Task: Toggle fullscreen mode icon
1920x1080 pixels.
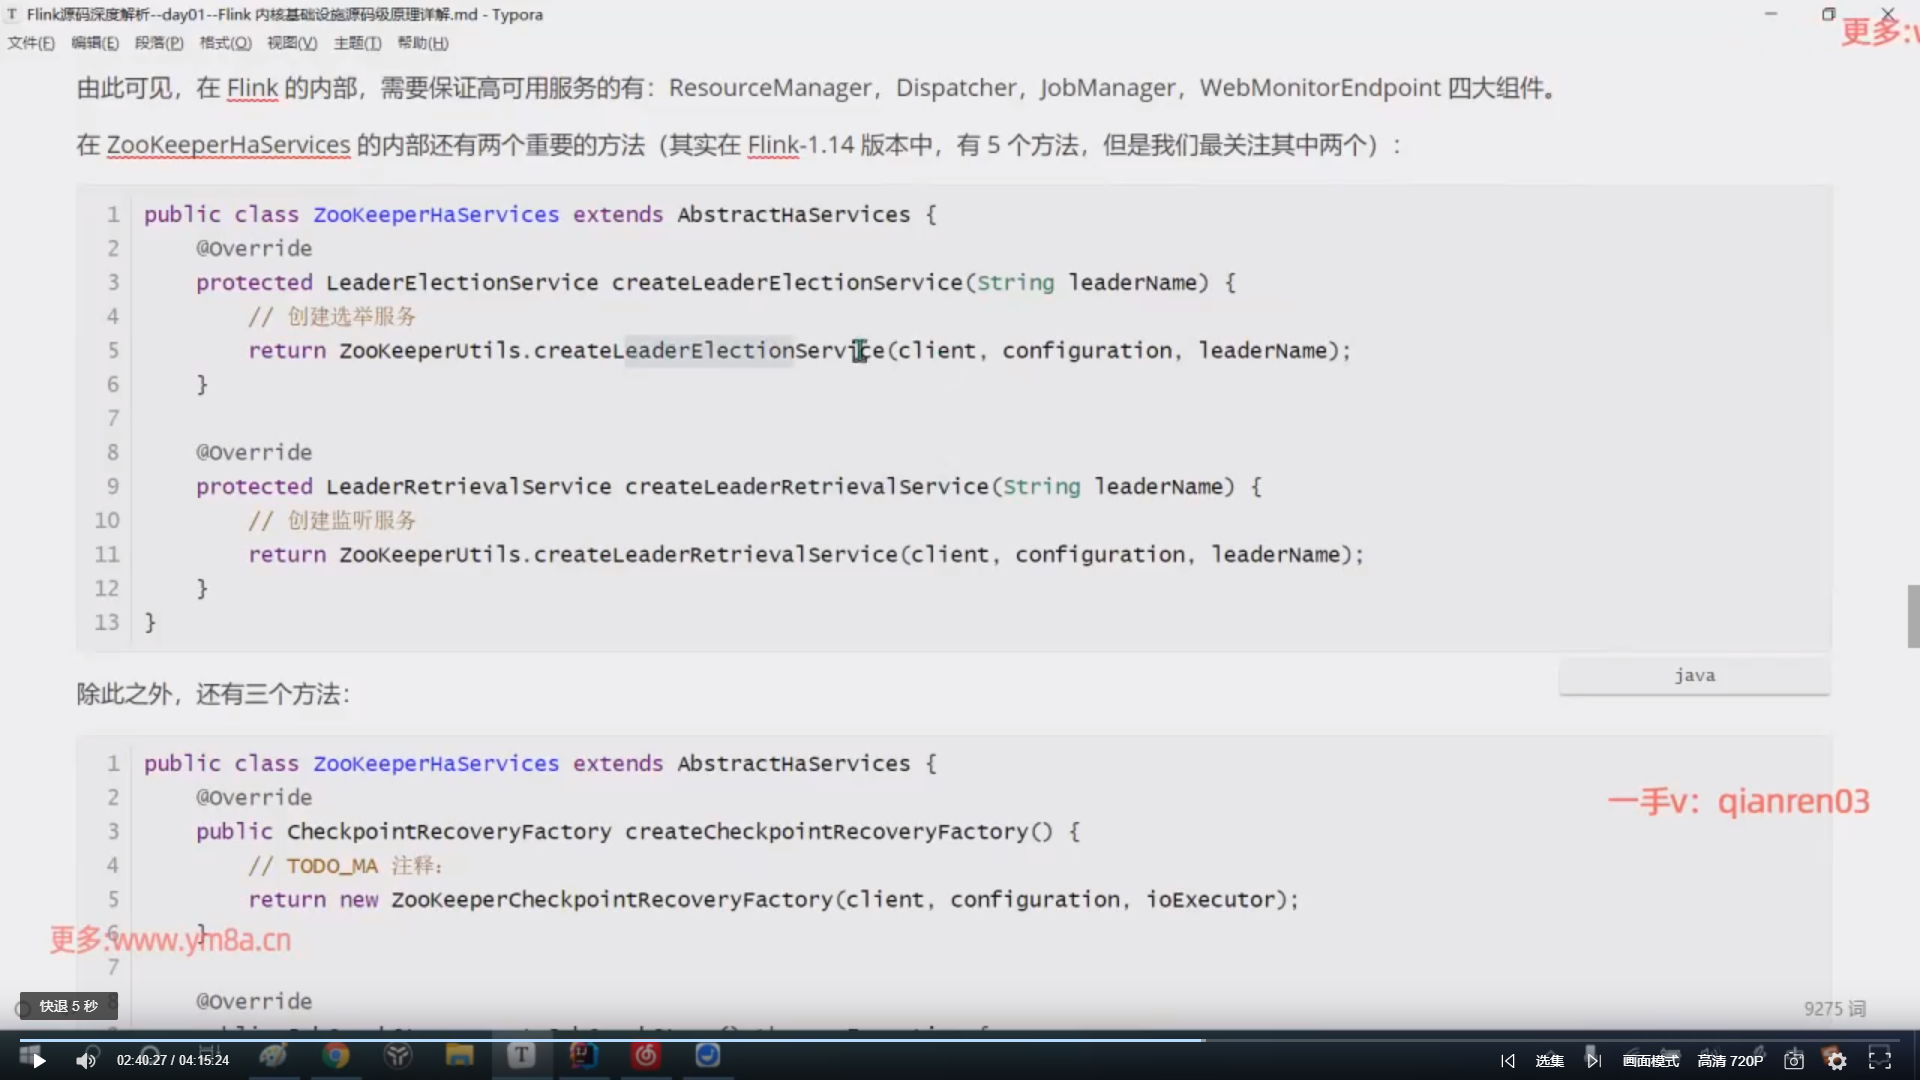Action: pyautogui.click(x=1880, y=1060)
